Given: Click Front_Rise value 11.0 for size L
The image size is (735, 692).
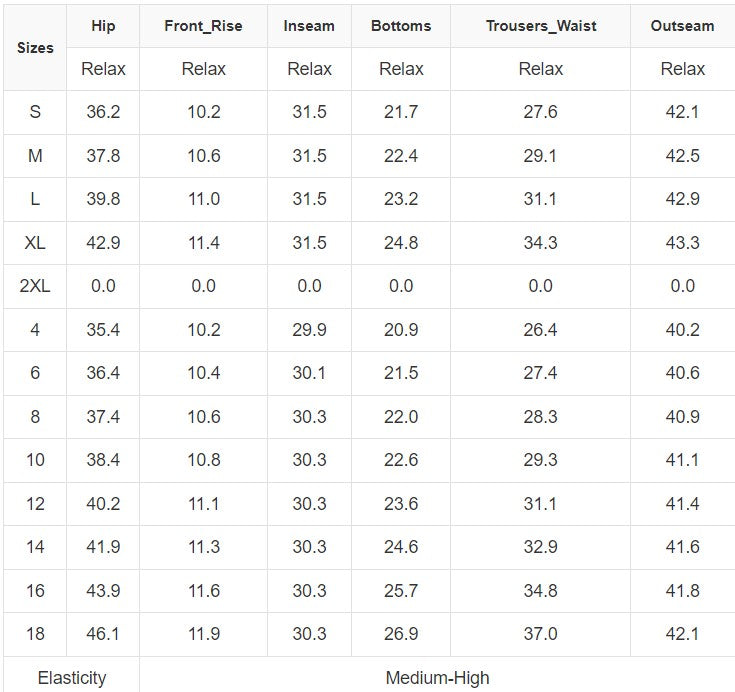Looking at the screenshot, I should click(x=203, y=199).
